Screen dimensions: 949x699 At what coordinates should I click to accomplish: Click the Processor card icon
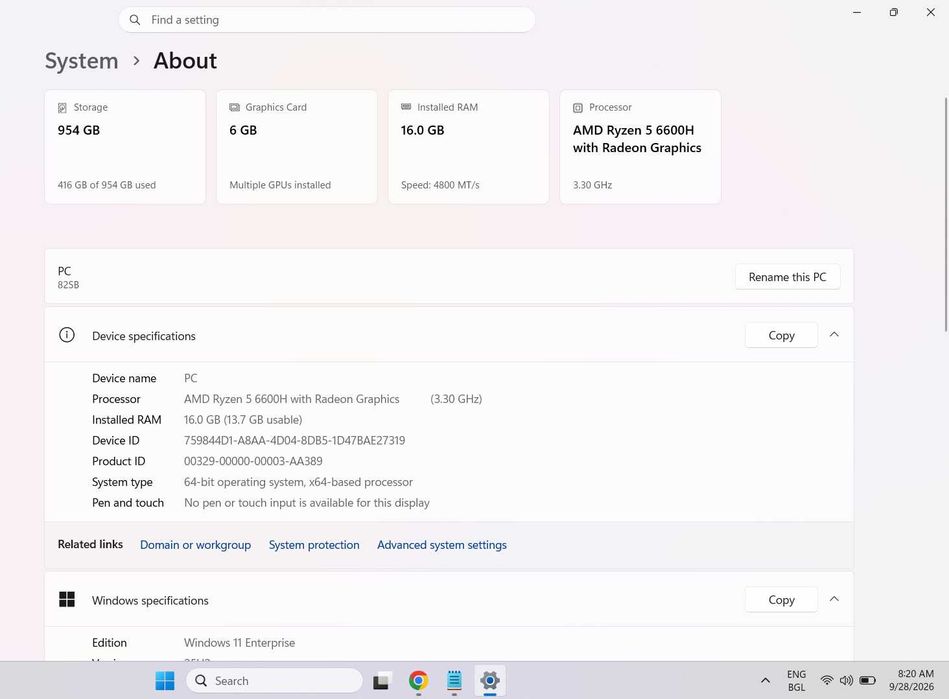[578, 108]
